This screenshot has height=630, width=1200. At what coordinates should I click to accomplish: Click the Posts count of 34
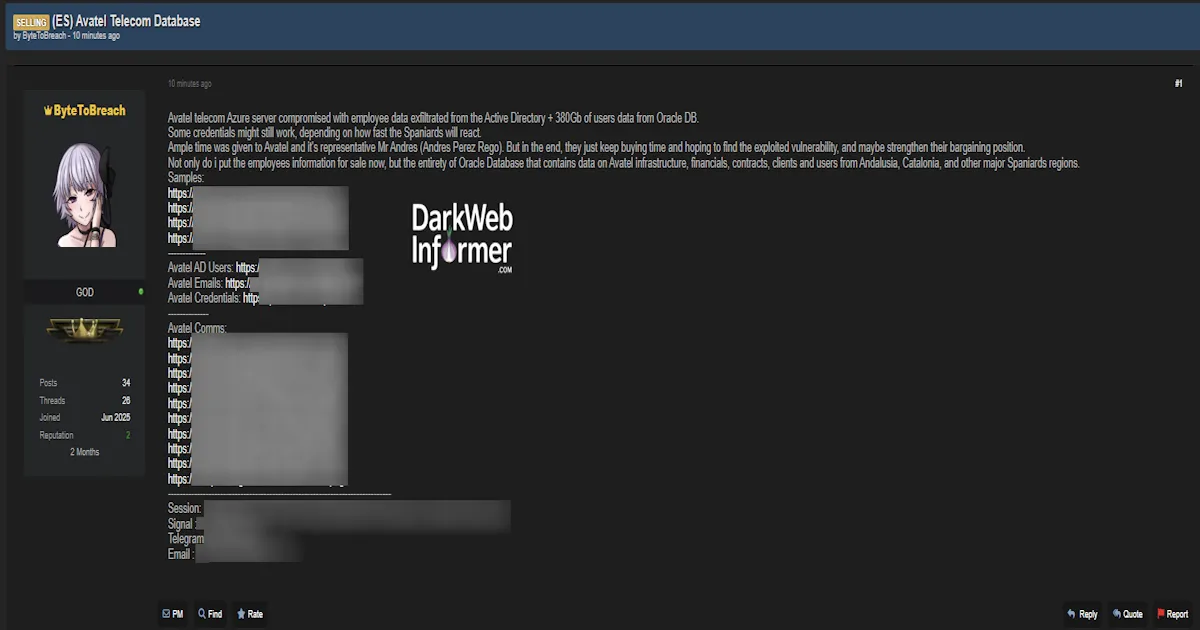pyautogui.click(x=126, y=383)
